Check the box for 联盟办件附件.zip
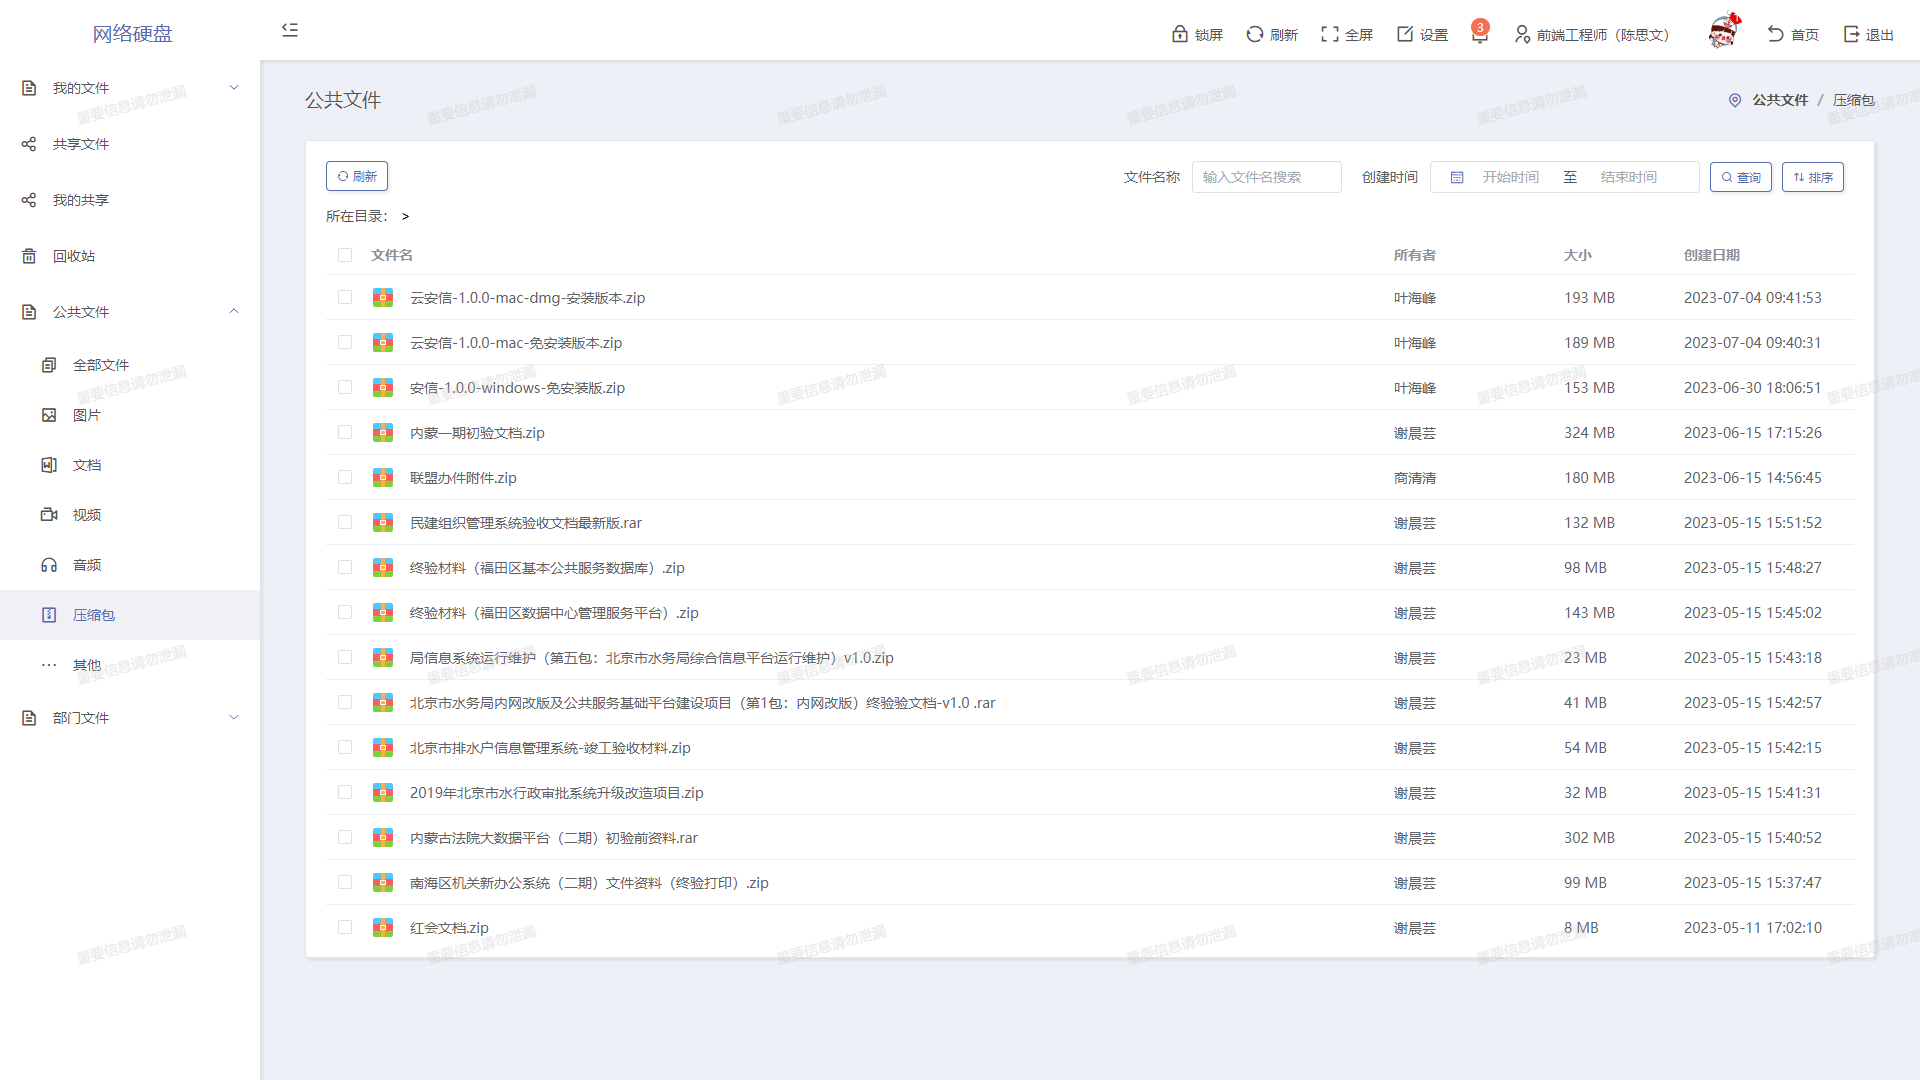The height and width of the screenshot is (1080, 1920). pos(345,477)
